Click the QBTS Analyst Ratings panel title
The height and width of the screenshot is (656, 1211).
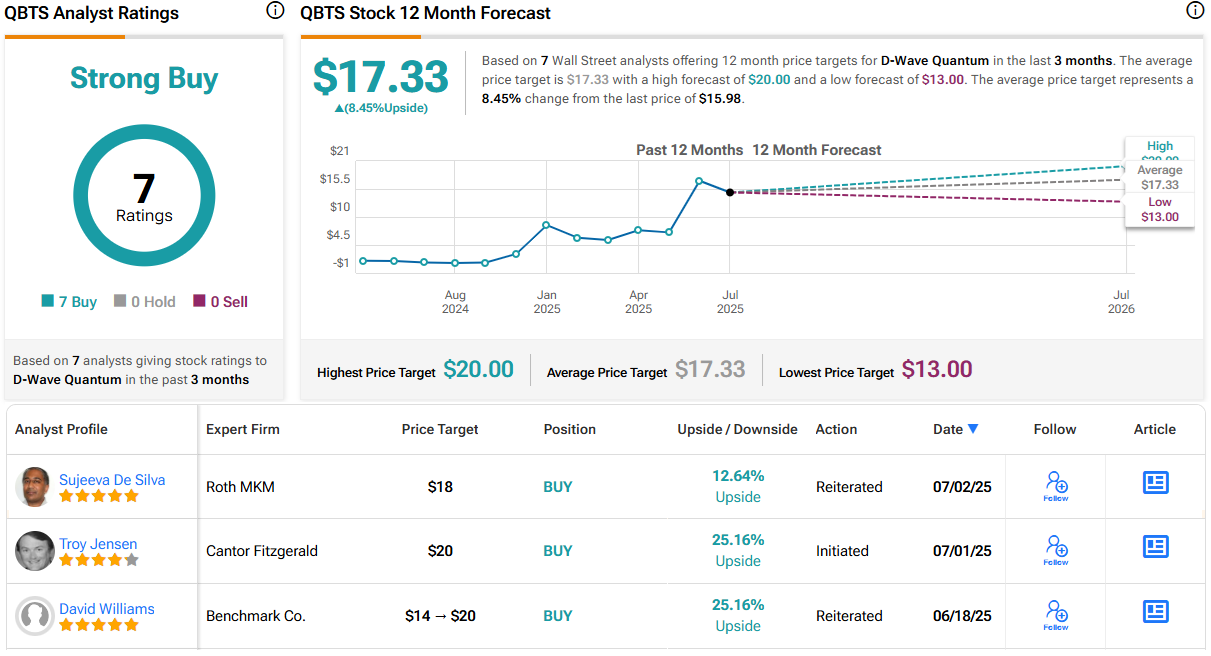pos(92,13)
